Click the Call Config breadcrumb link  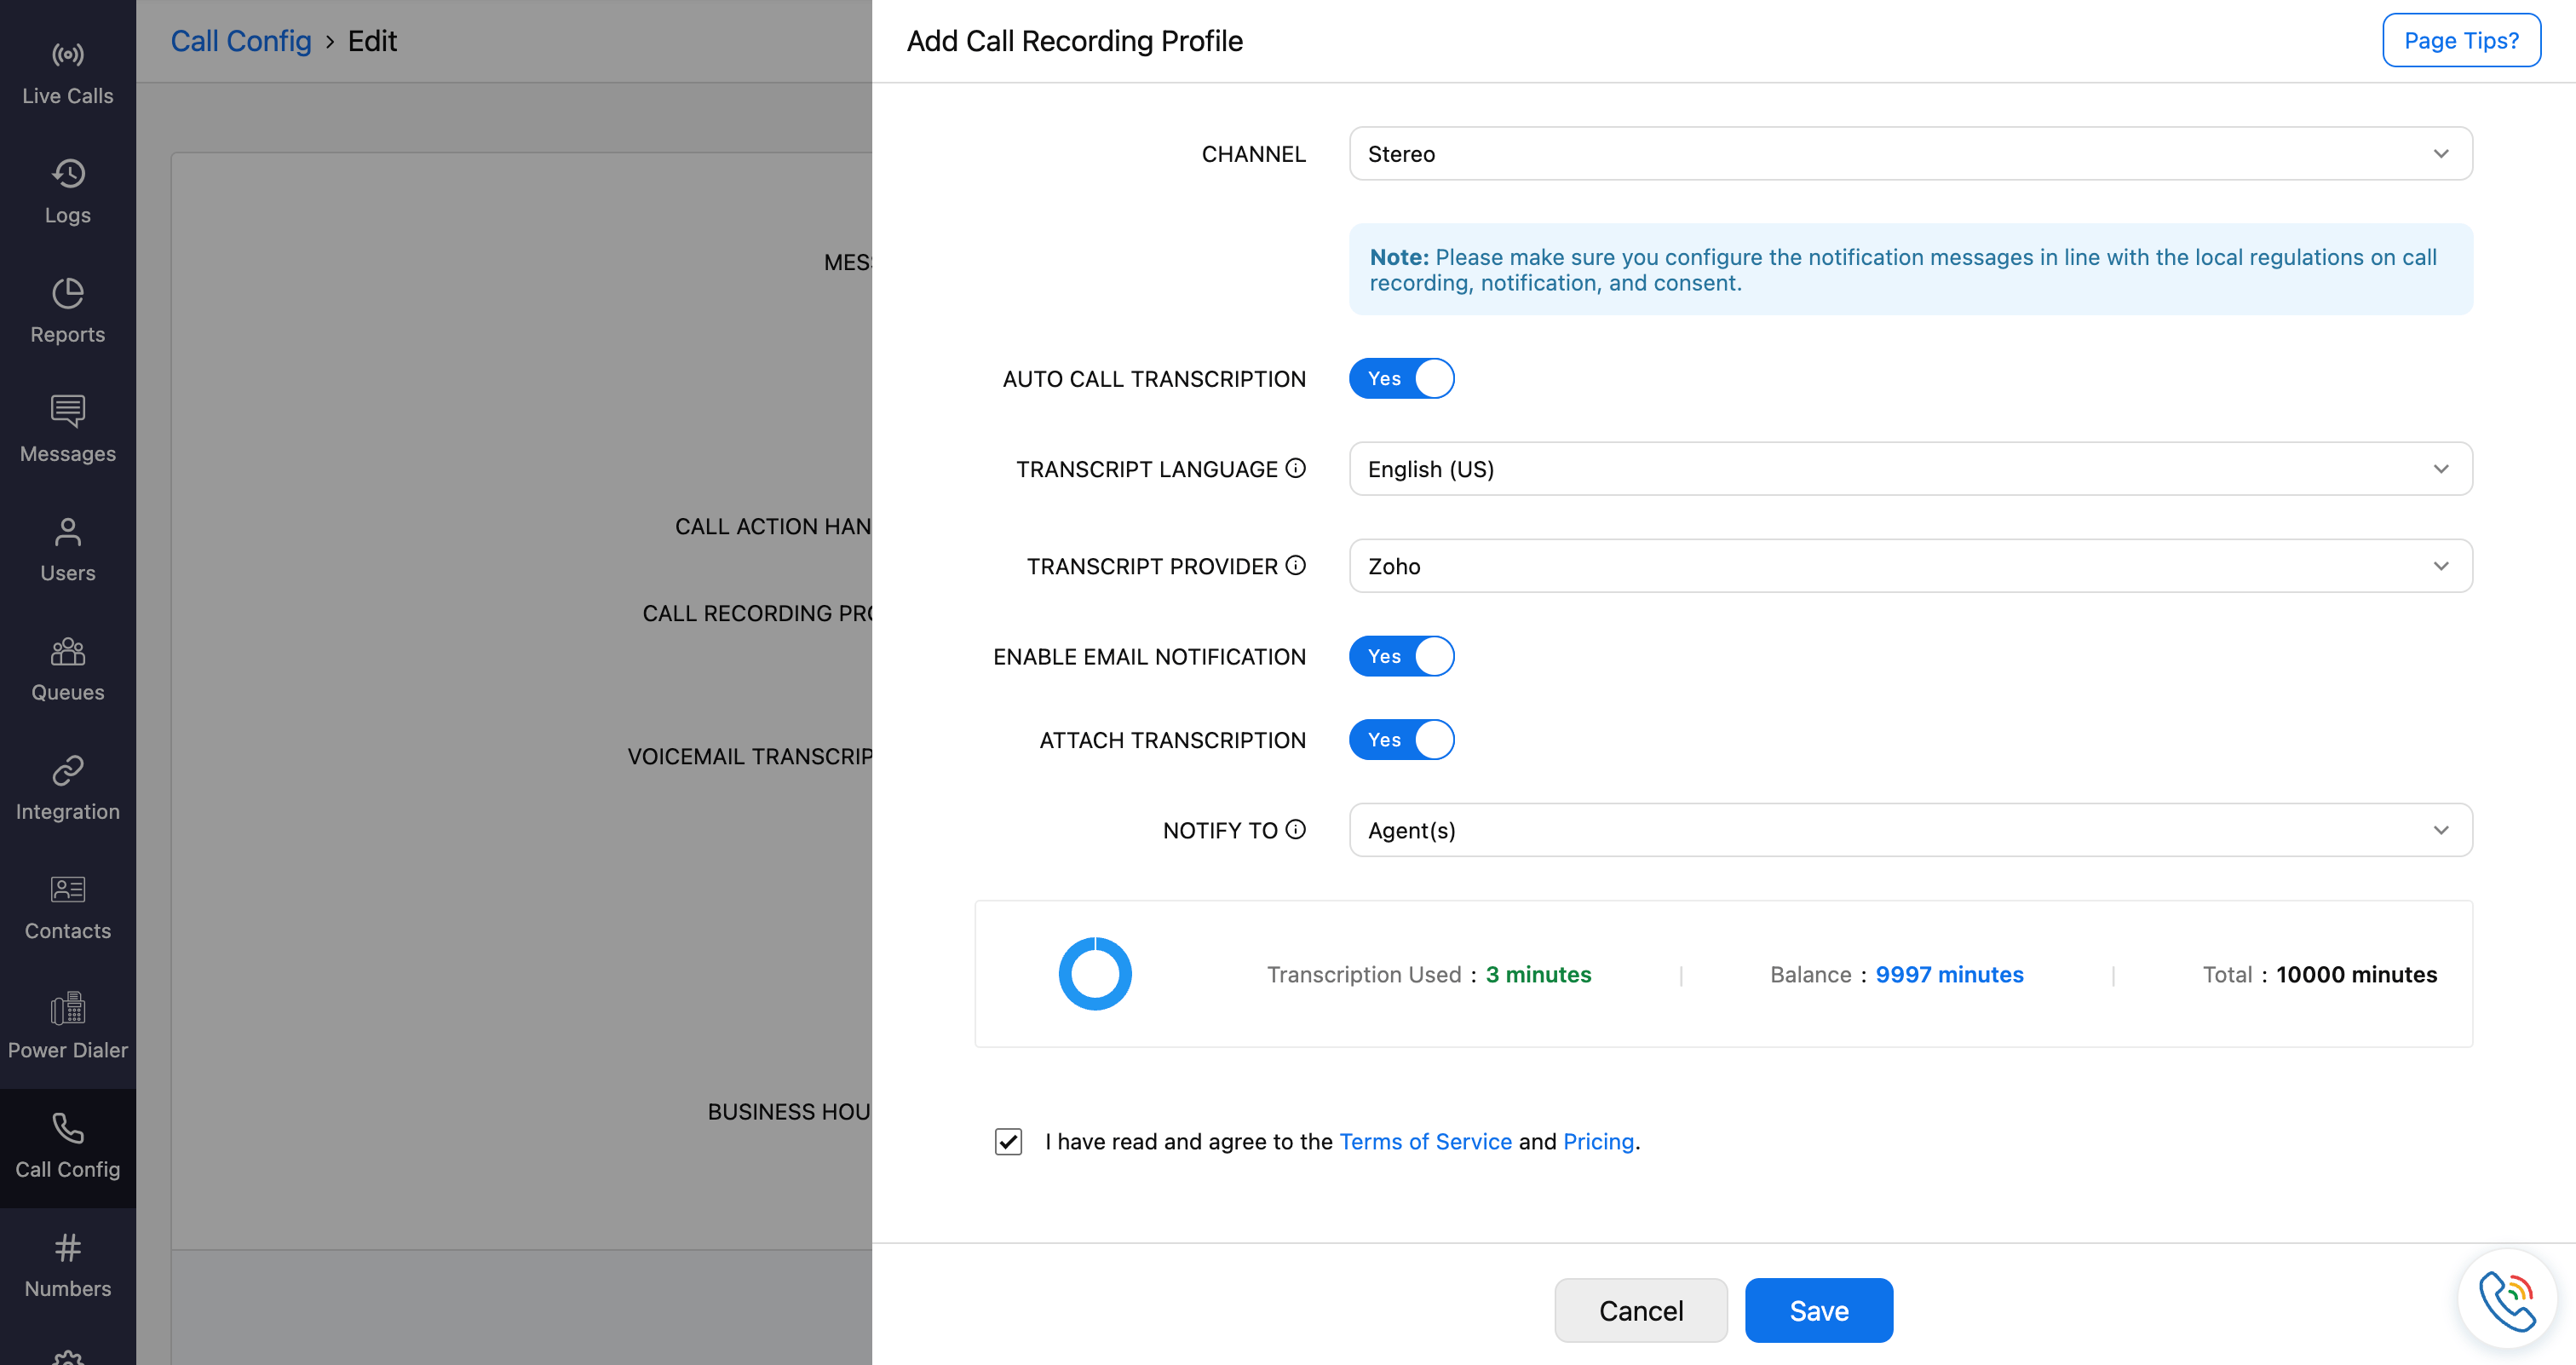click(241, 41)
